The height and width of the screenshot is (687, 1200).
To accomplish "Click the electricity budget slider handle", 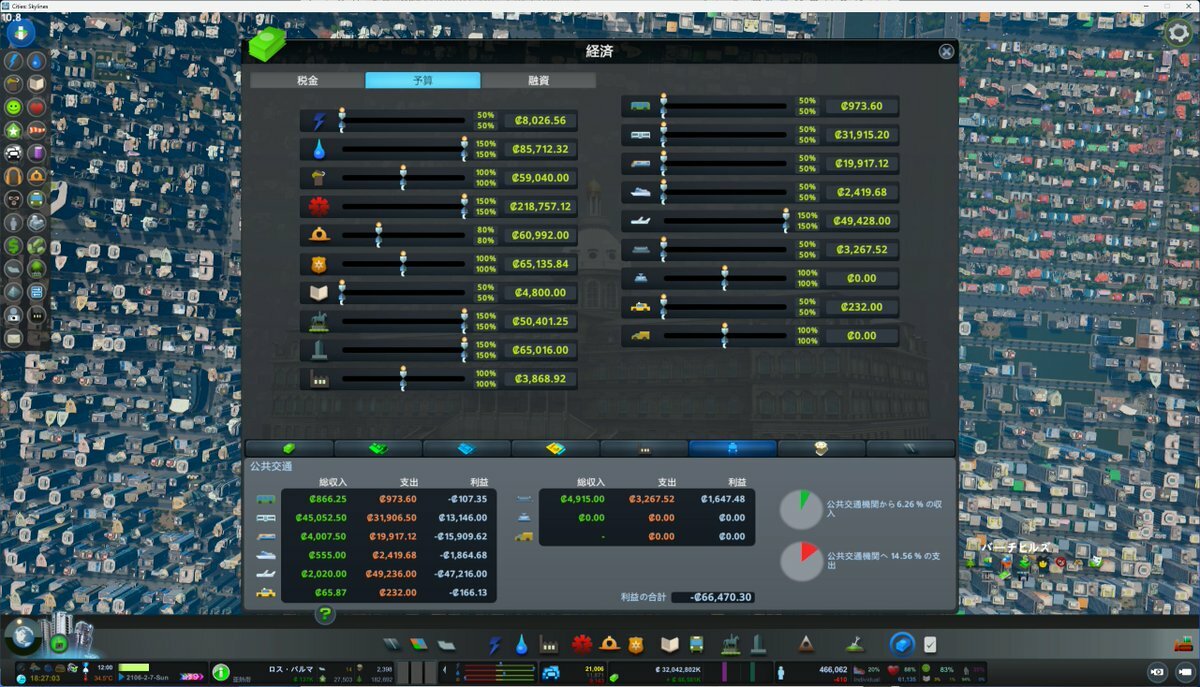I will [341, 120].
